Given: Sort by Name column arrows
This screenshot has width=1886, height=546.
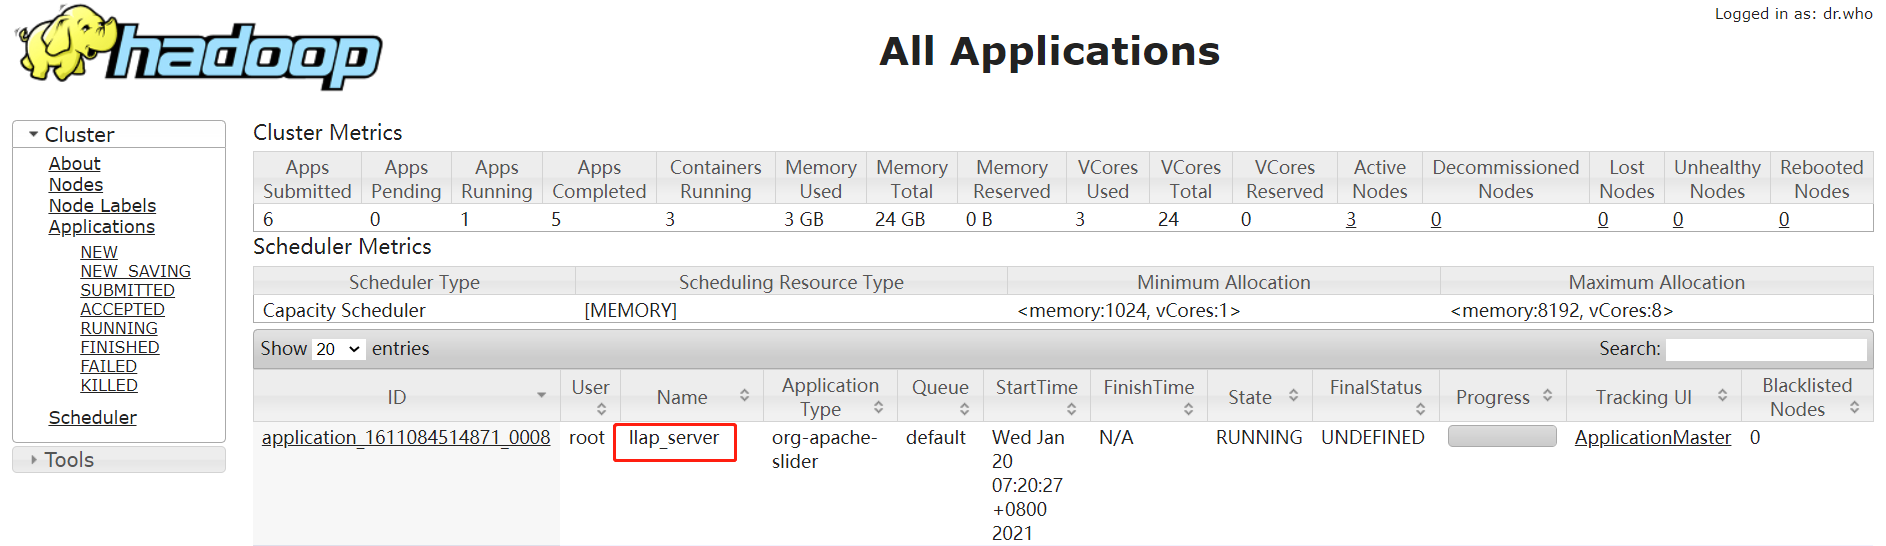Looking at the screenshot, I should (x=744, y=396).
